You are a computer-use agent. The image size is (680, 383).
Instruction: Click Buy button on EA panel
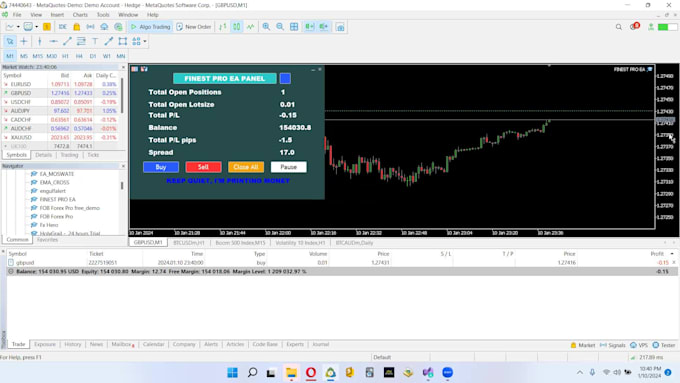[x=161, y=167]
